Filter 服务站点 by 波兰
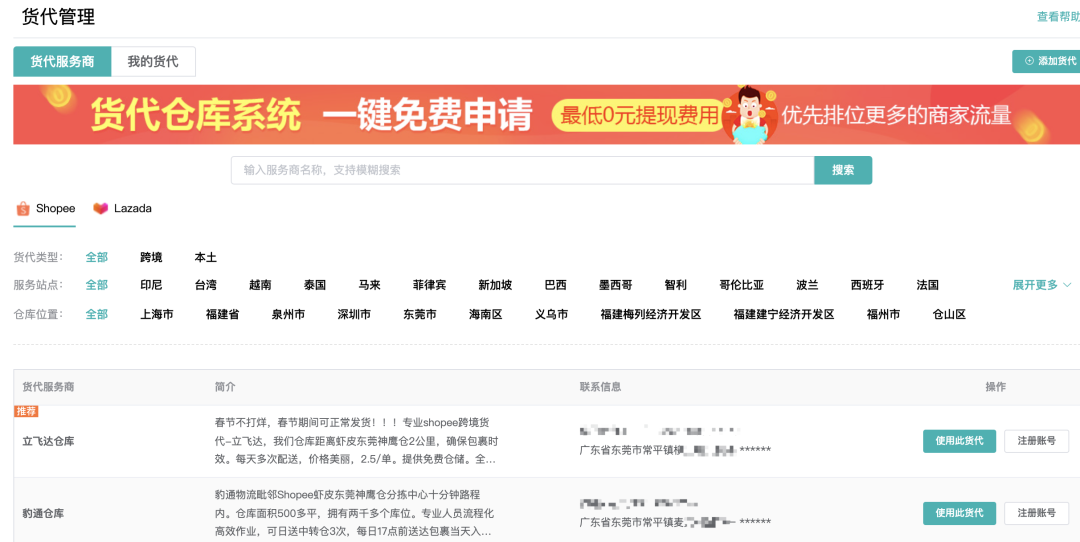The image size is (1080, 542). 807,285
